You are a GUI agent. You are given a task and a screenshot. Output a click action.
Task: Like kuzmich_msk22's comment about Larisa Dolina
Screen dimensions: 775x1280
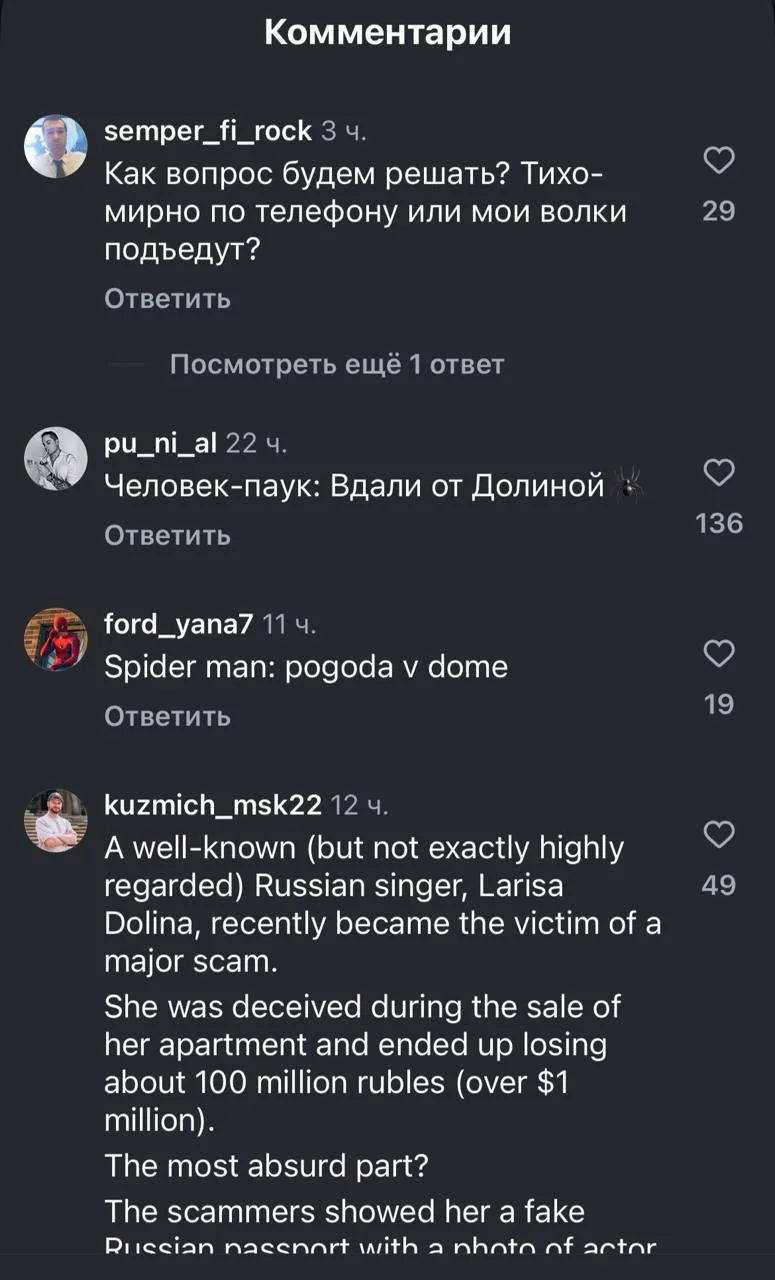coord(719,834)
